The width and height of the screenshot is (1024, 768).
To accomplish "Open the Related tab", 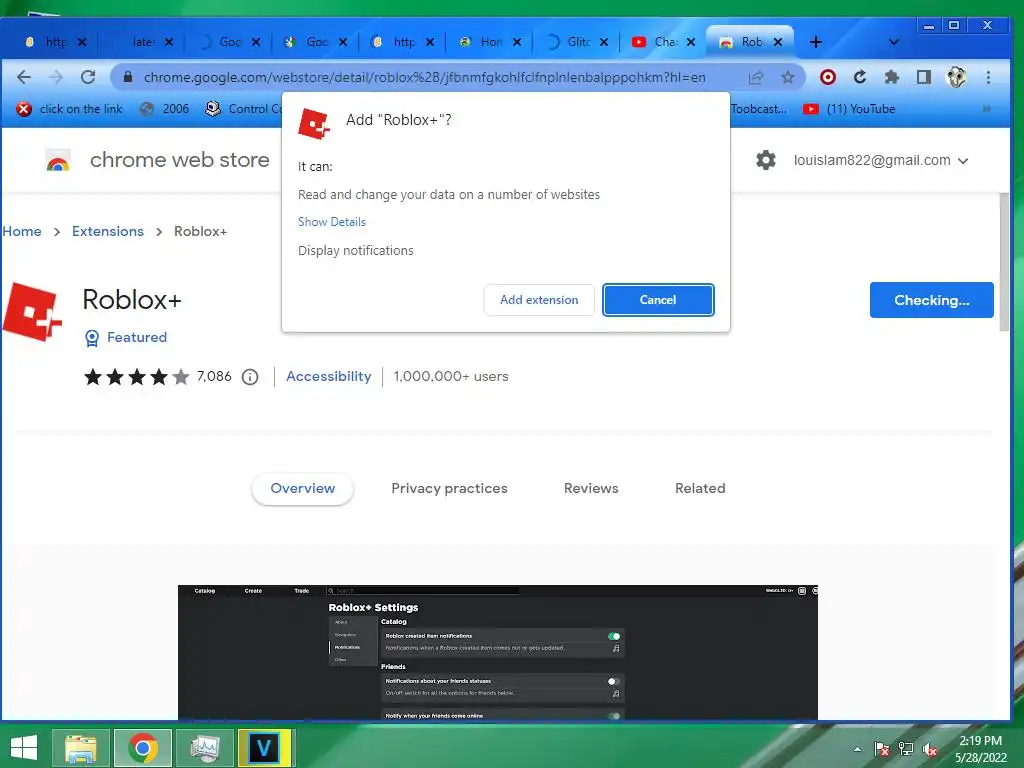I will (x=700, y=488).
